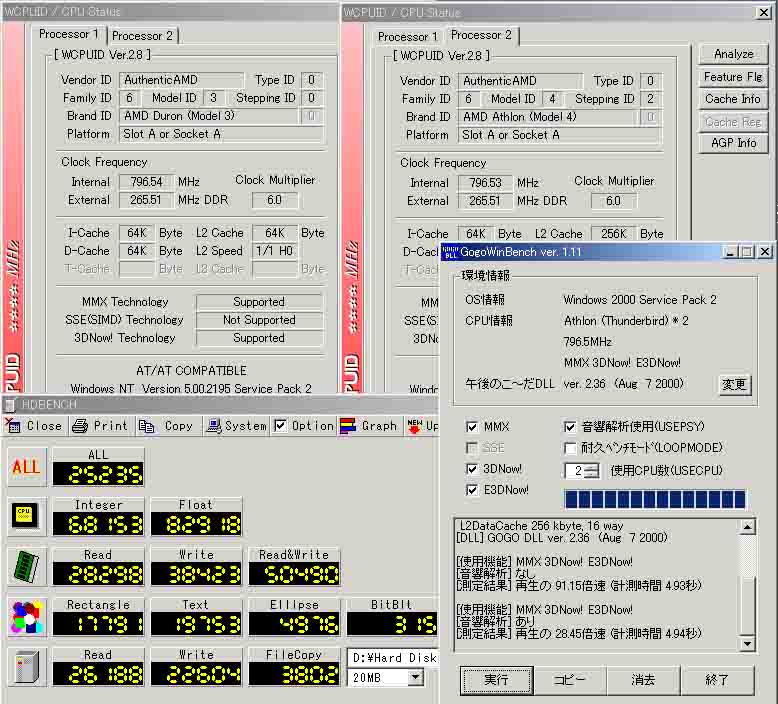Click the Float score display
The height and width of the screenshot is (704, 778).
(x=196, y=524)
